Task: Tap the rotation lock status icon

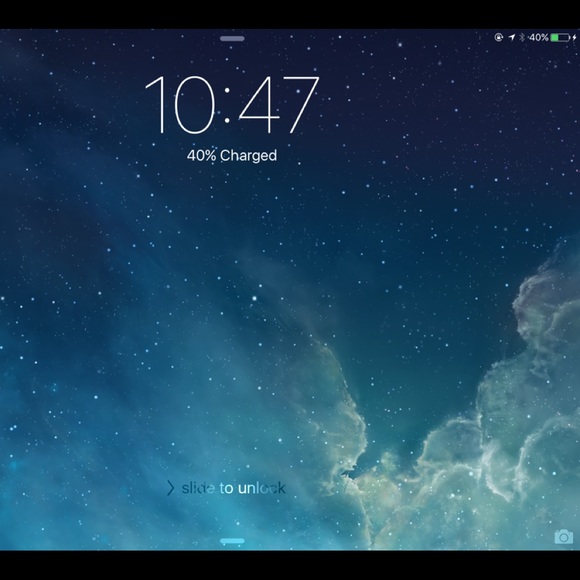Action: coord(499,37)
